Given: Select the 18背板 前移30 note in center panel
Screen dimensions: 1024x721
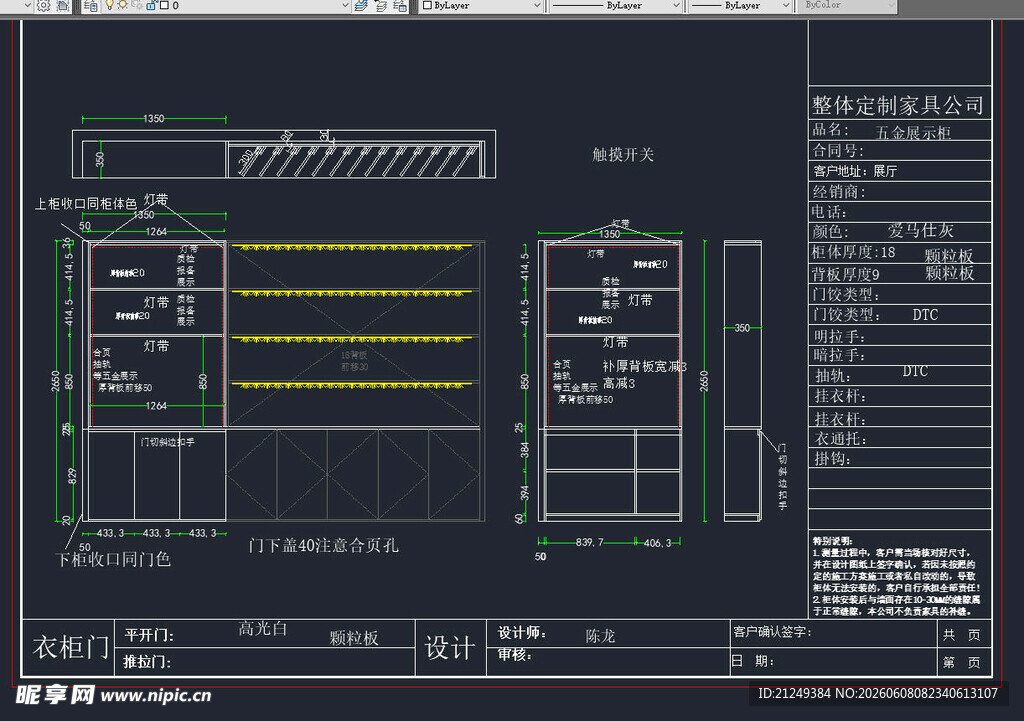Looking at the screenshot, I should (354, 360).
